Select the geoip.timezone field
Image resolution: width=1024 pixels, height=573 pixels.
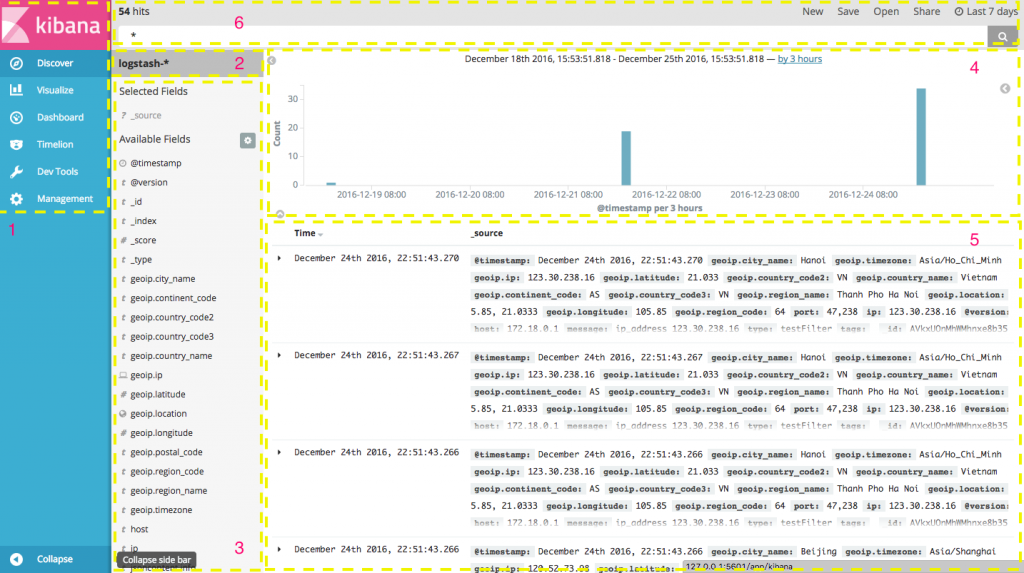pyautogui.click(x=161, y=510)
